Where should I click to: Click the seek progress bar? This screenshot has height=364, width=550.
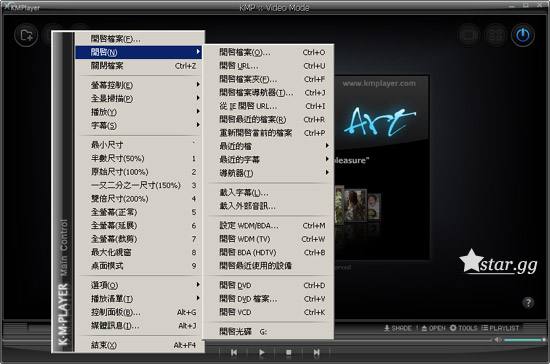(x=412, y=340)
